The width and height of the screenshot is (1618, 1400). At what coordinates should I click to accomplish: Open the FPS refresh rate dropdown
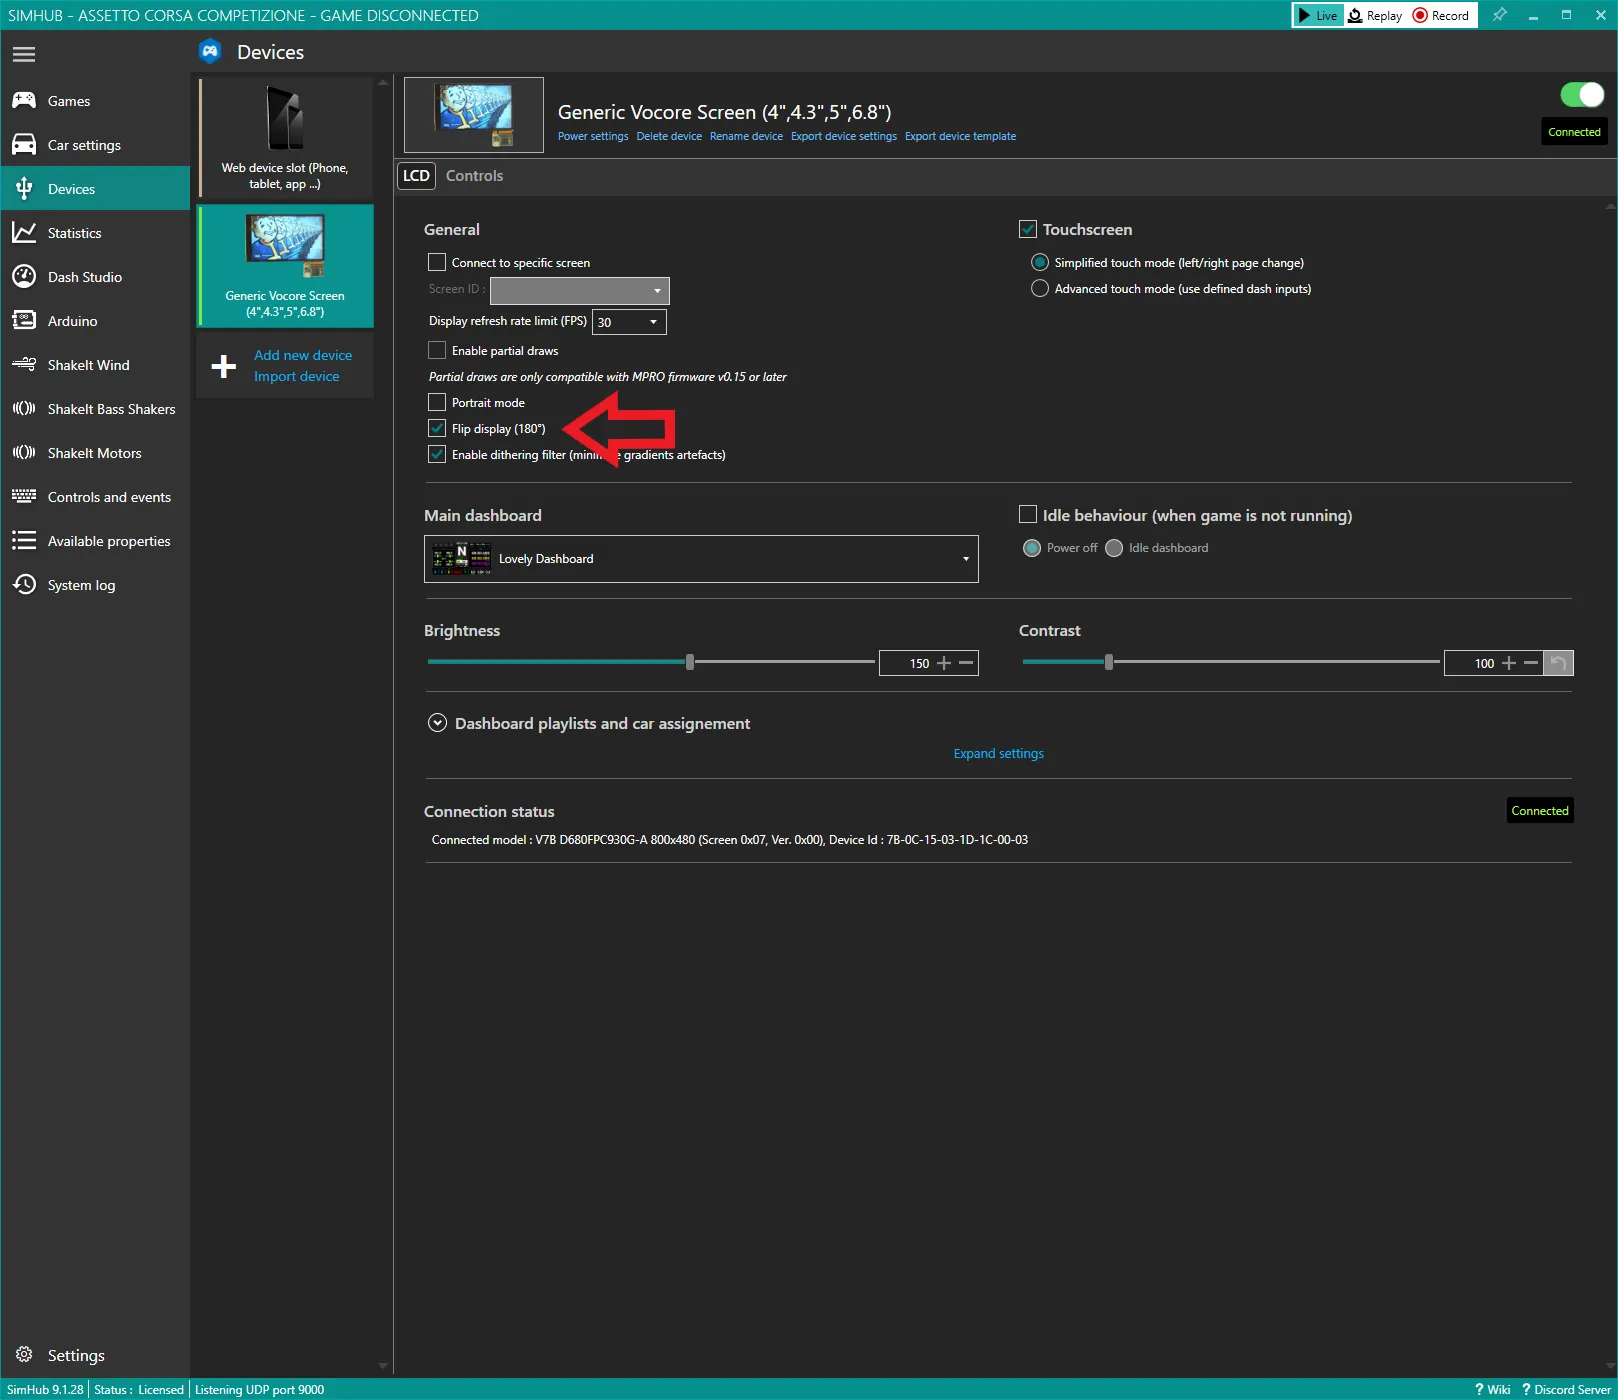pos(630,322)
